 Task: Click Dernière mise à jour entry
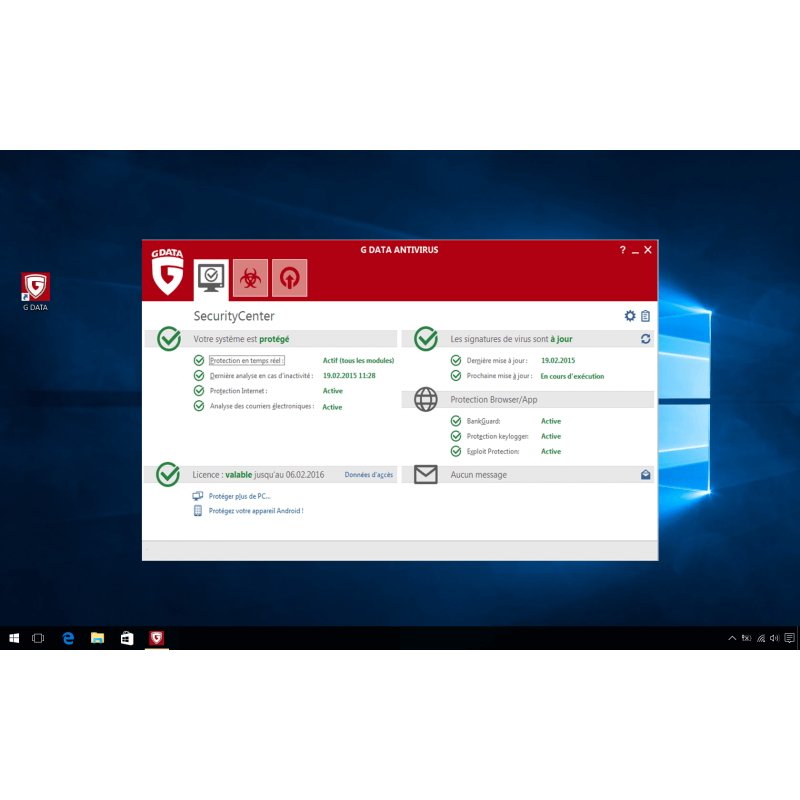[497, 360]
